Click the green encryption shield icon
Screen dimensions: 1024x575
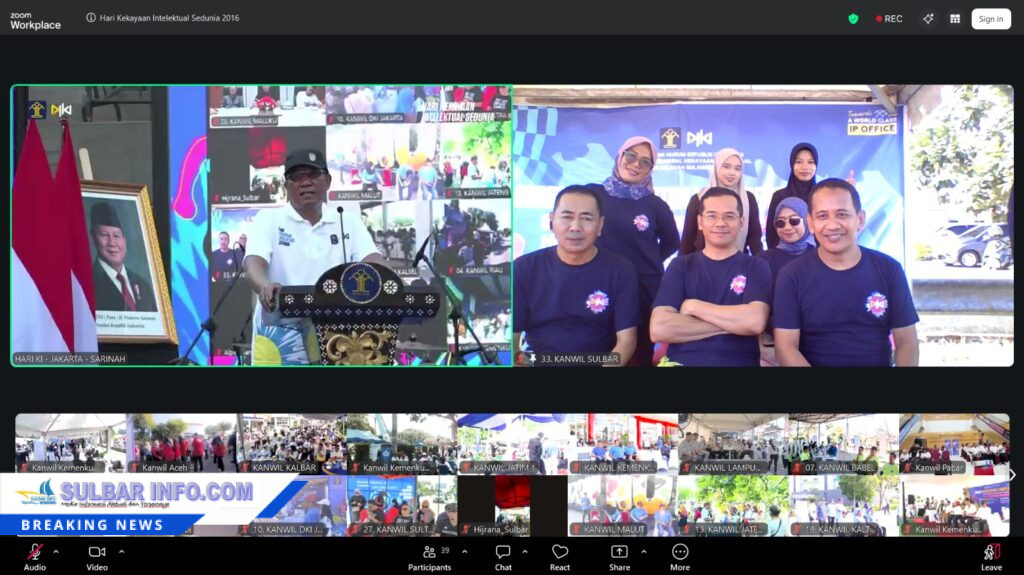[853, 18]
